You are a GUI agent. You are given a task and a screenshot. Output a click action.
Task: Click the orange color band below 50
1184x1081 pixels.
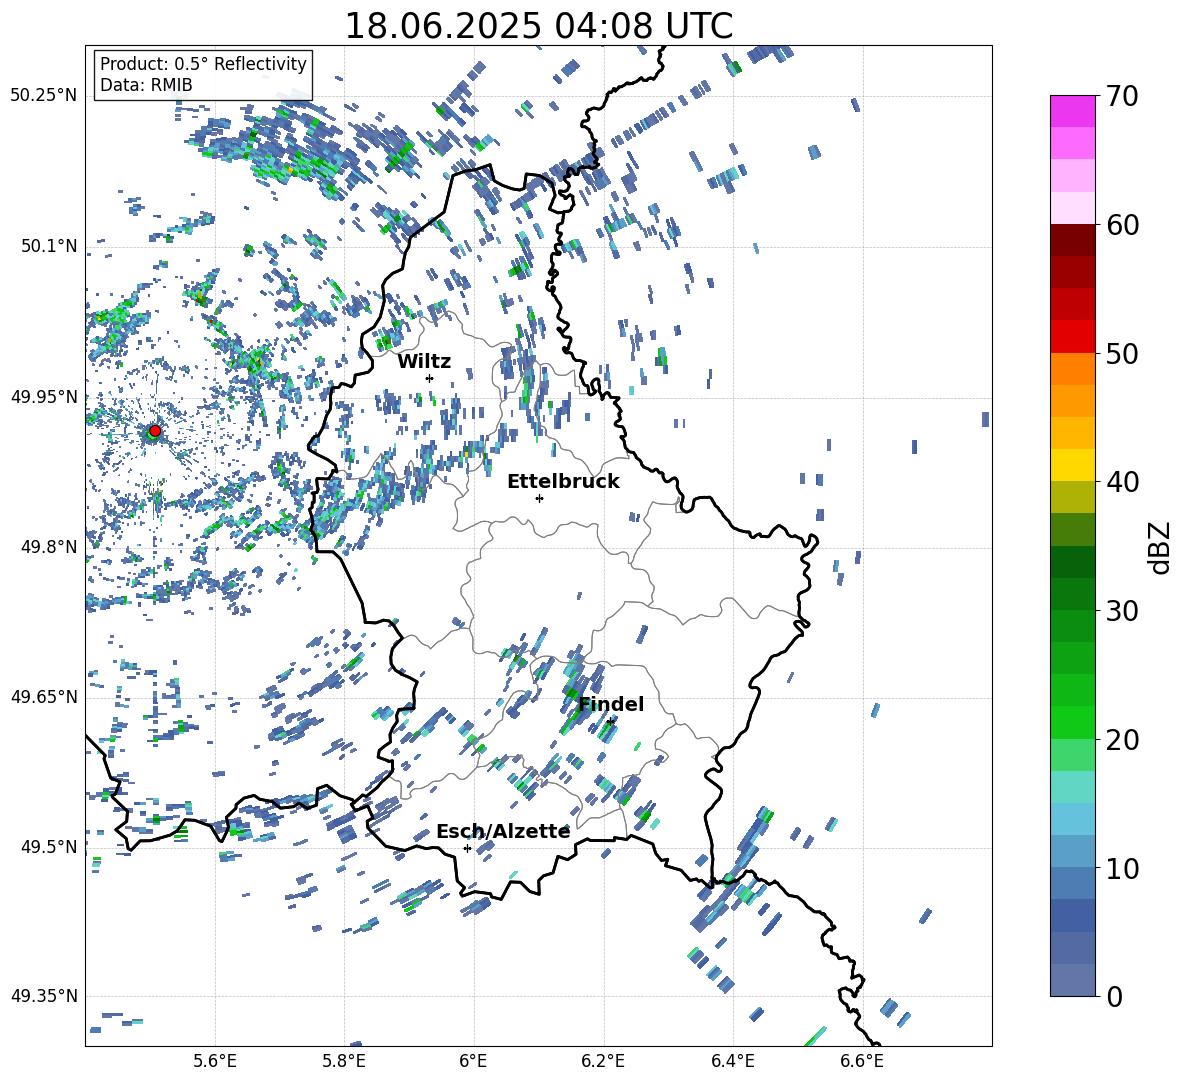[x=1072, y=369]
